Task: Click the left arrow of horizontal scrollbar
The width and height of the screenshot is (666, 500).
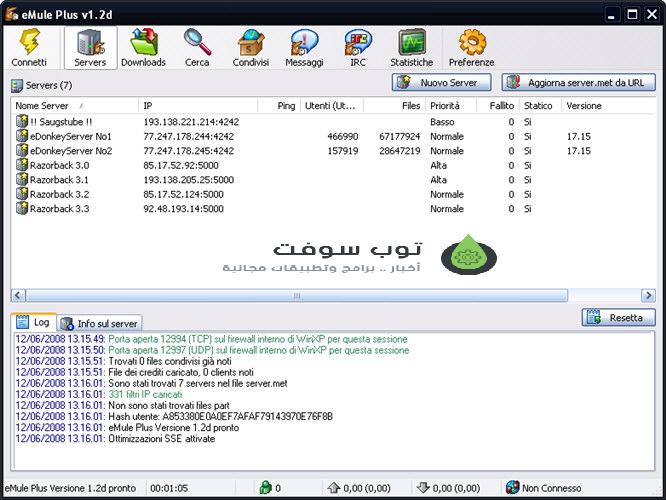Action: coord(18,295)
